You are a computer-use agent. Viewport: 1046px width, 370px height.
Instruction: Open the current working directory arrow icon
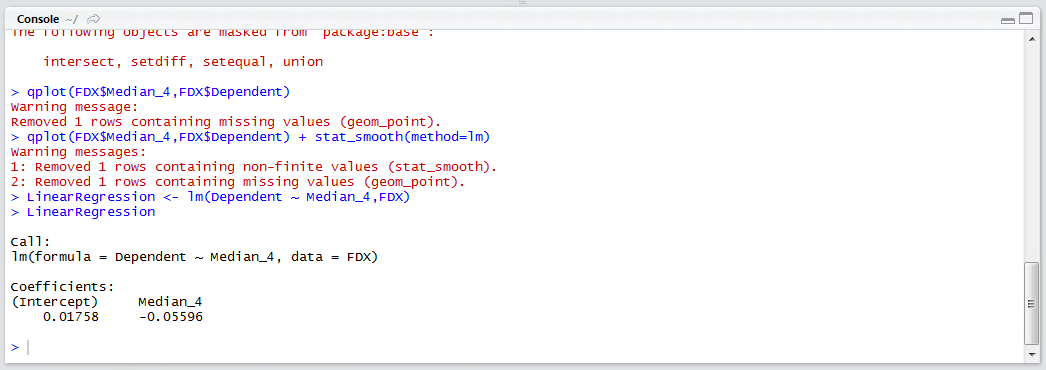(x=94, y=19)
